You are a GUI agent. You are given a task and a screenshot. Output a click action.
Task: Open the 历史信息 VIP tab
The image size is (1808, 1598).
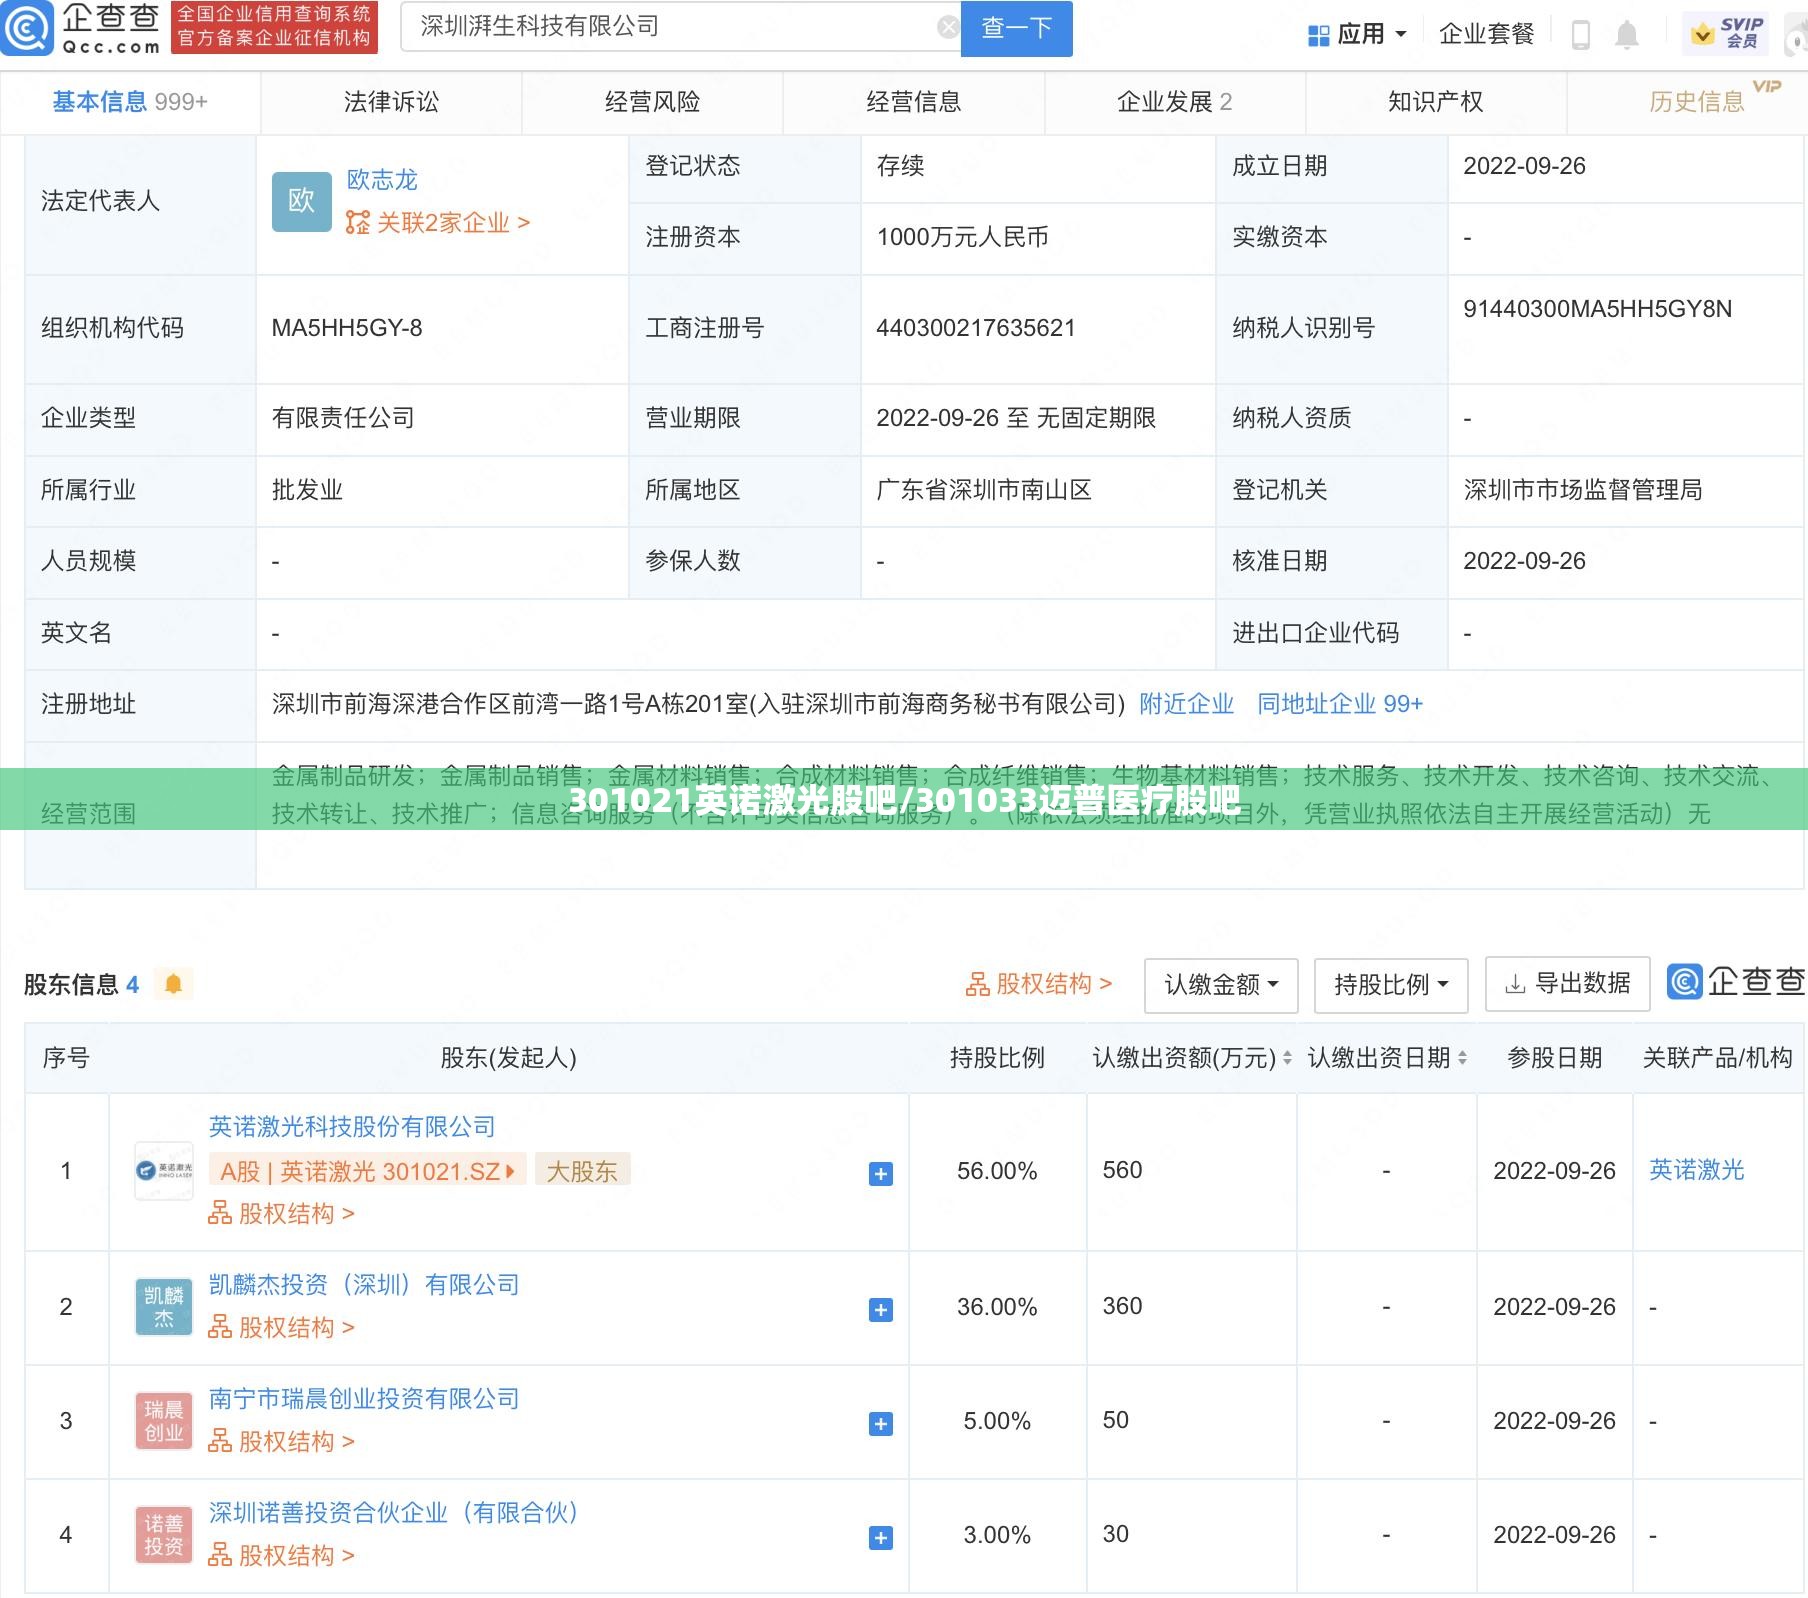tap(1696, 102)
